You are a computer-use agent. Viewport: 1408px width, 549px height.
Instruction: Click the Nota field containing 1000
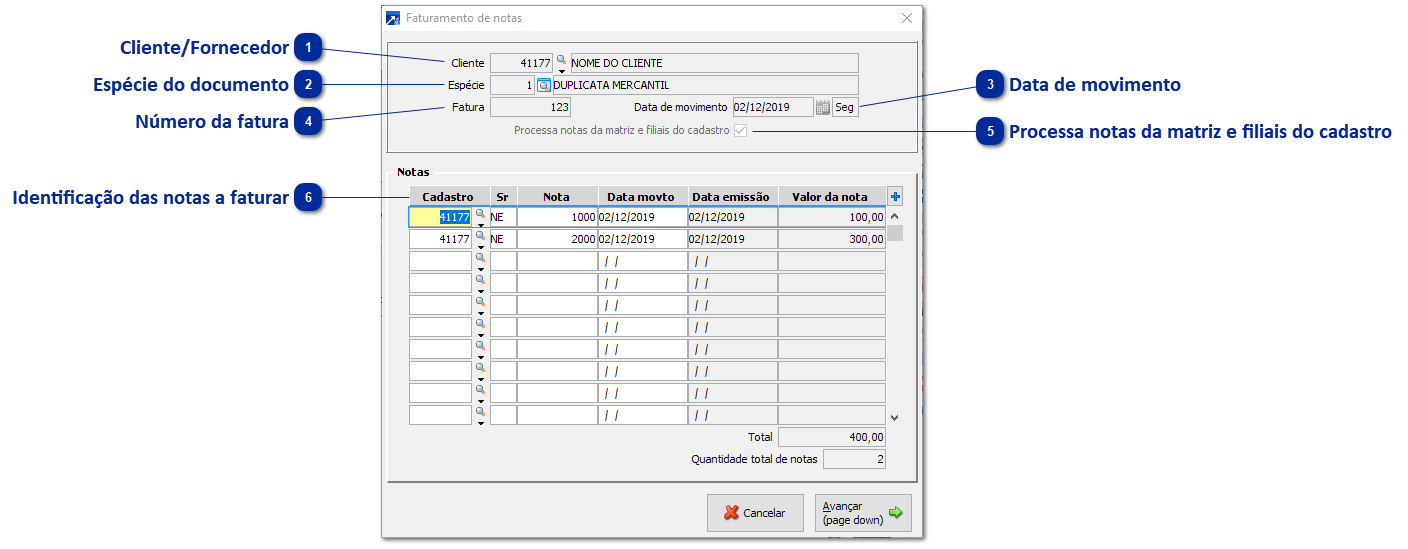coord(557,217)
